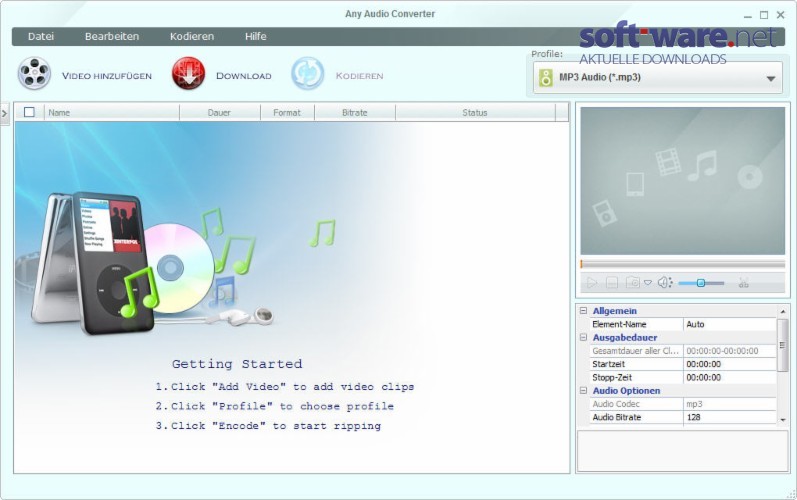Click the properties panel scroll up arrow
The image size is (797, 500).
[783, 311]
